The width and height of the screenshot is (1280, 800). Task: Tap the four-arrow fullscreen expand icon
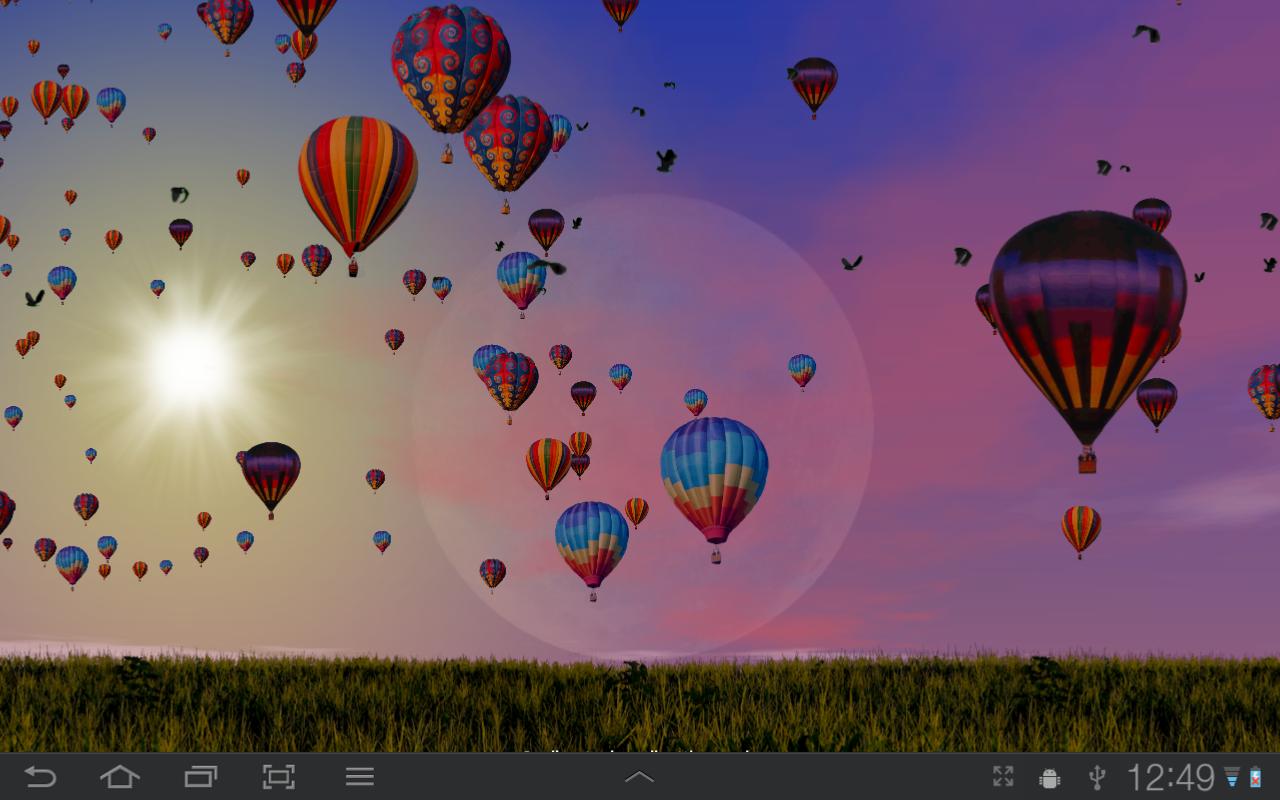click(x=1003, y=777)
